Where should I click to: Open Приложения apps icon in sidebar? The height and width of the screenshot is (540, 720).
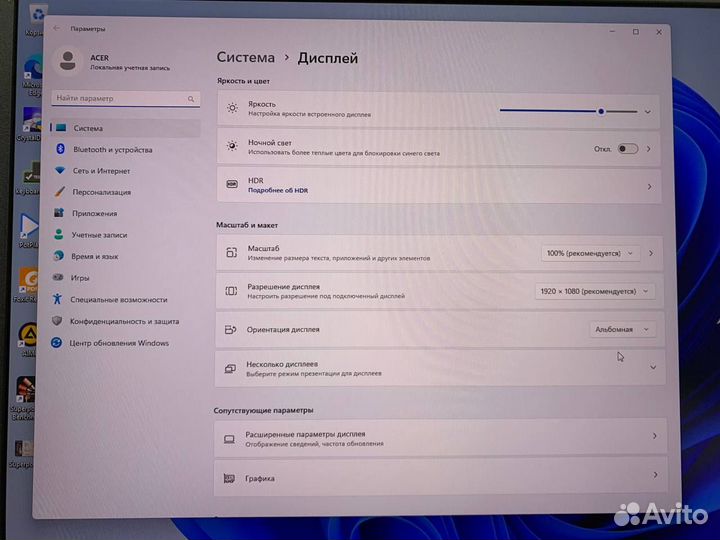click(x=60, y=213)
